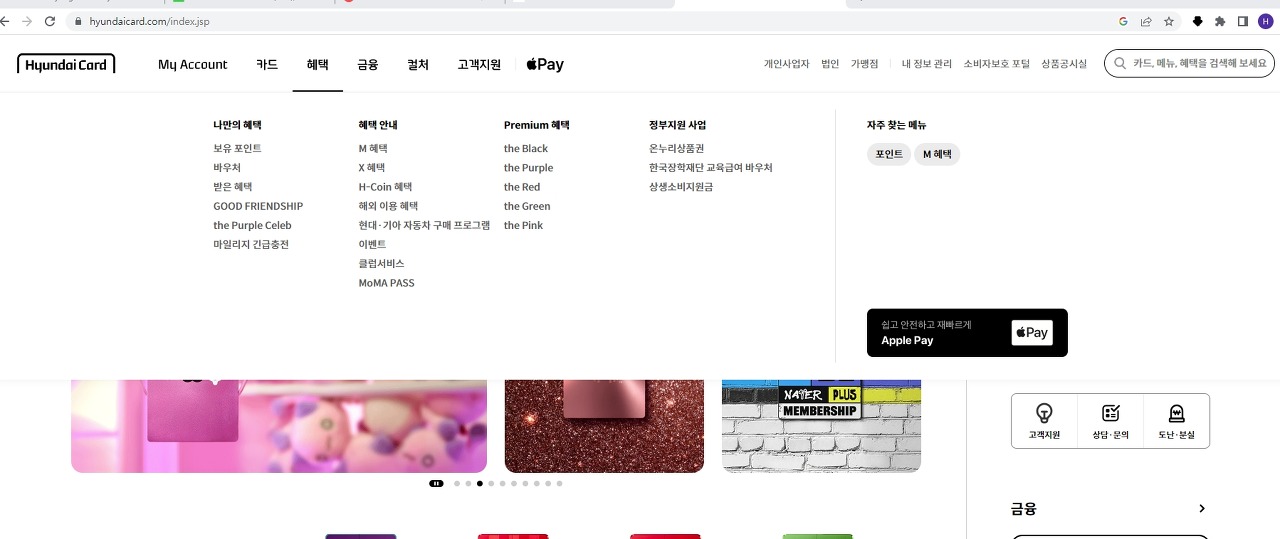Open 금융 top menu
This screenshot has height=539, width=1280.
[368, 64]
